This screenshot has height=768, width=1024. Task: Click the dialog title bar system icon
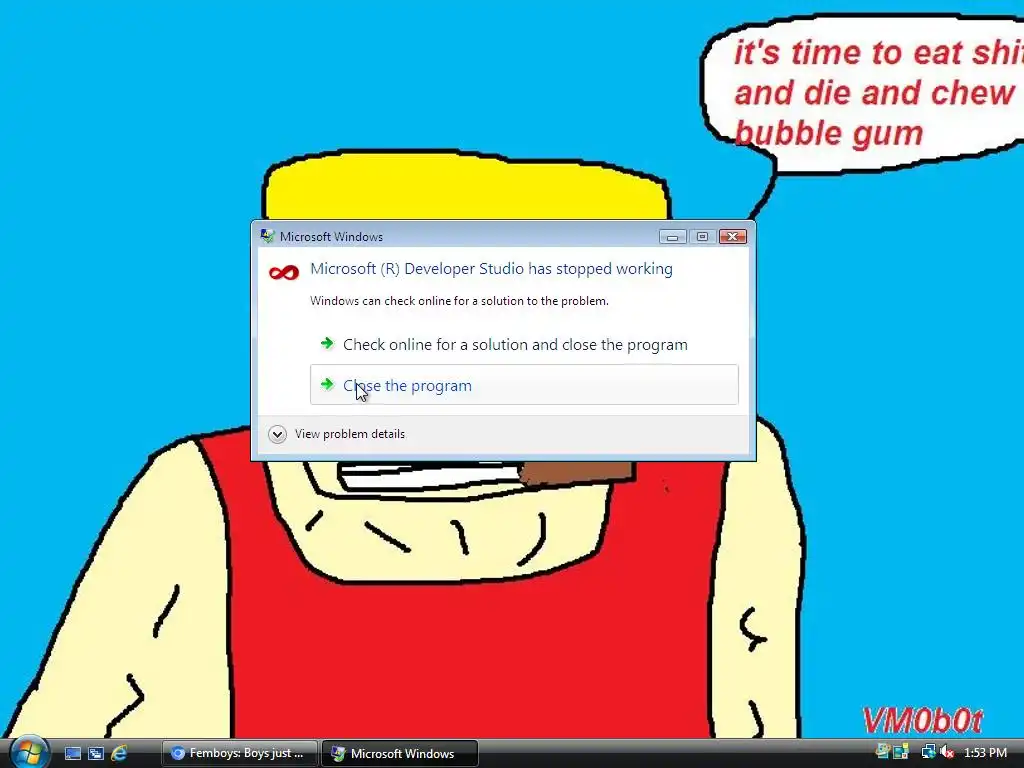point(267,236)
